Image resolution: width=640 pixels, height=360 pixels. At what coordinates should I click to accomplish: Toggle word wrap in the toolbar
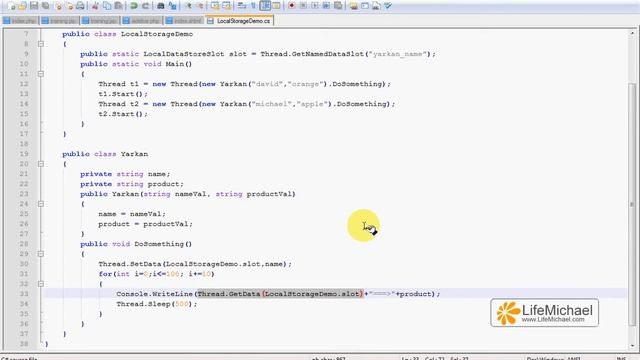242,6
